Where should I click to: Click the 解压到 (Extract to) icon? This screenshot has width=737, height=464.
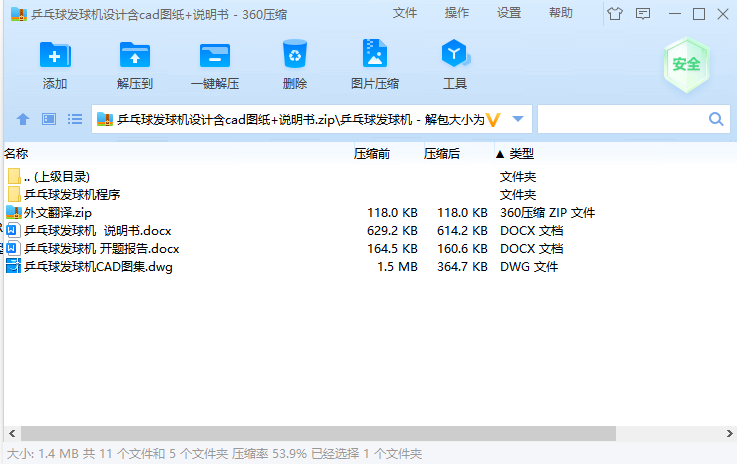click(x=135, y=55)
